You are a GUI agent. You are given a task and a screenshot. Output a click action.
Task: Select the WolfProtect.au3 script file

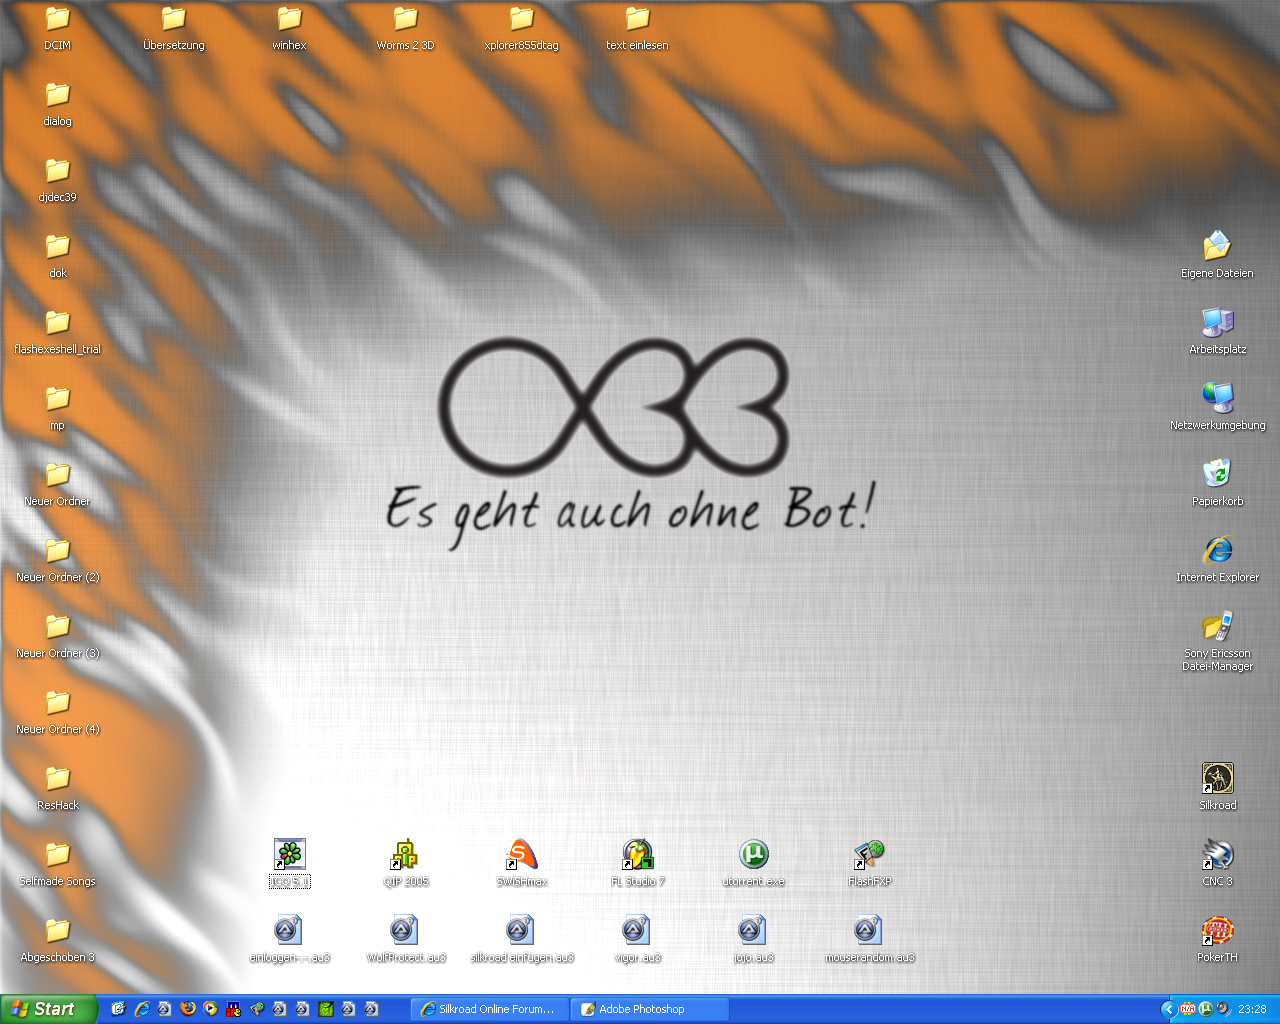coord(405,931)
